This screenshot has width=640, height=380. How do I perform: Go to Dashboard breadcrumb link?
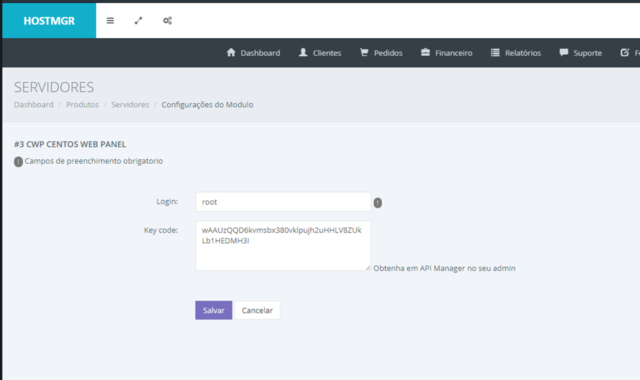34,104
